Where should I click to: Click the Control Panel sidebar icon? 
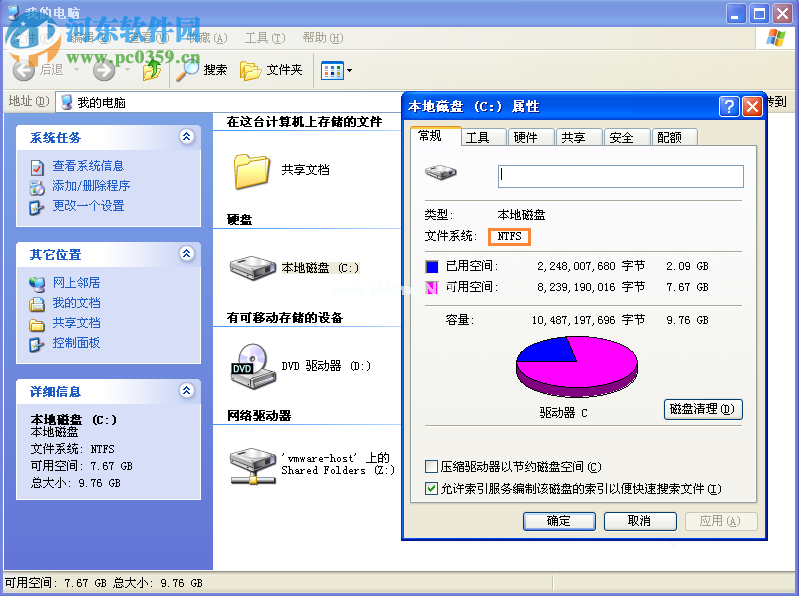[x=37, y=344]
